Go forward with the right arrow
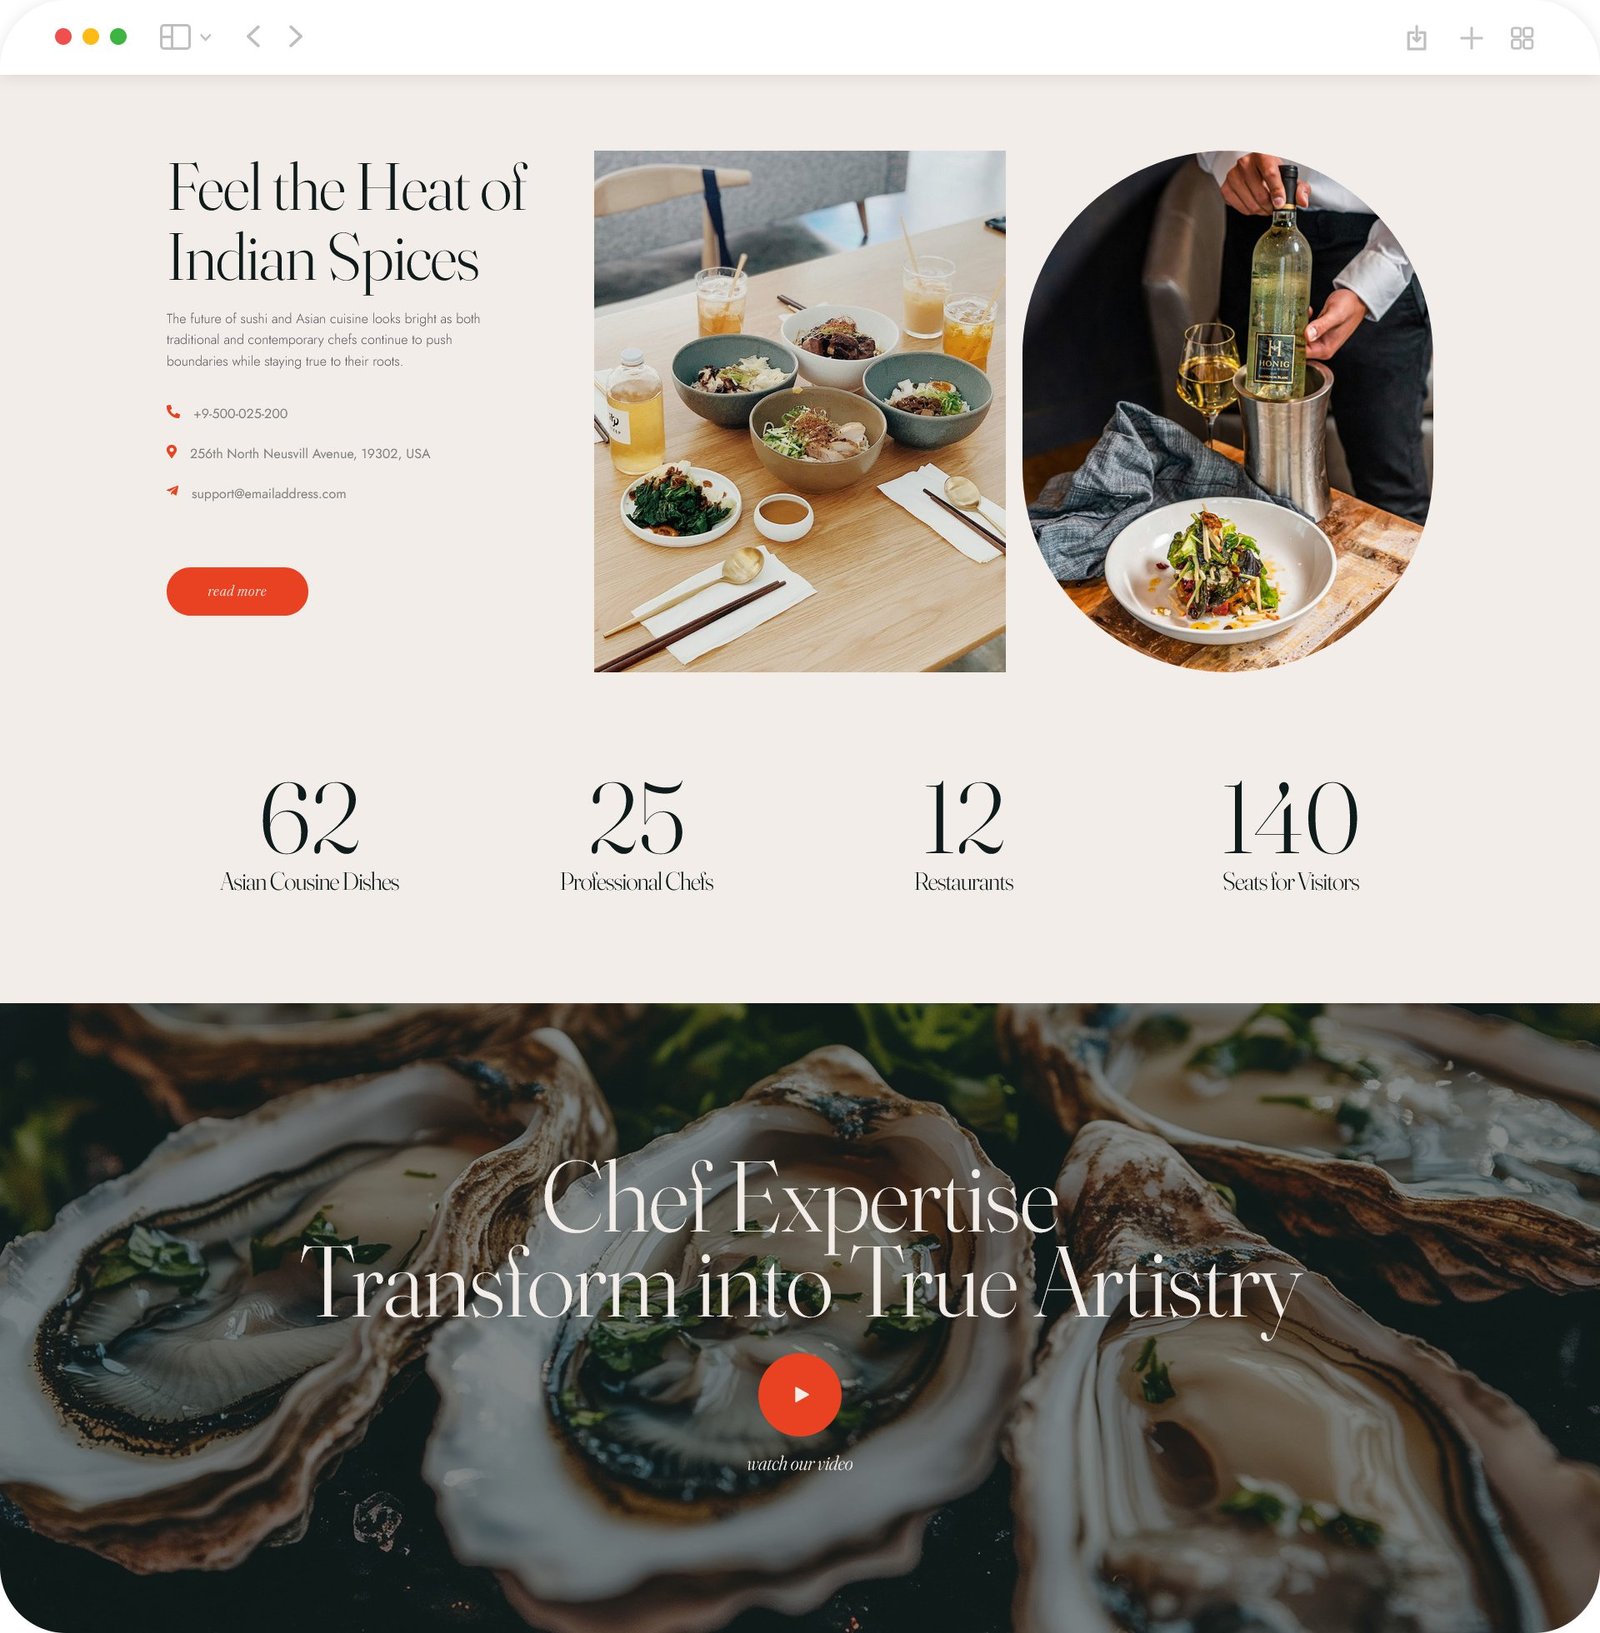Screen dimensions: 1600x1633 295,37
